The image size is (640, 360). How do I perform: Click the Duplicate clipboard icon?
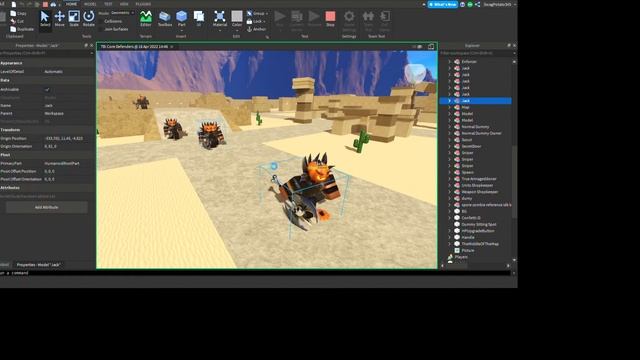(13, 29)
